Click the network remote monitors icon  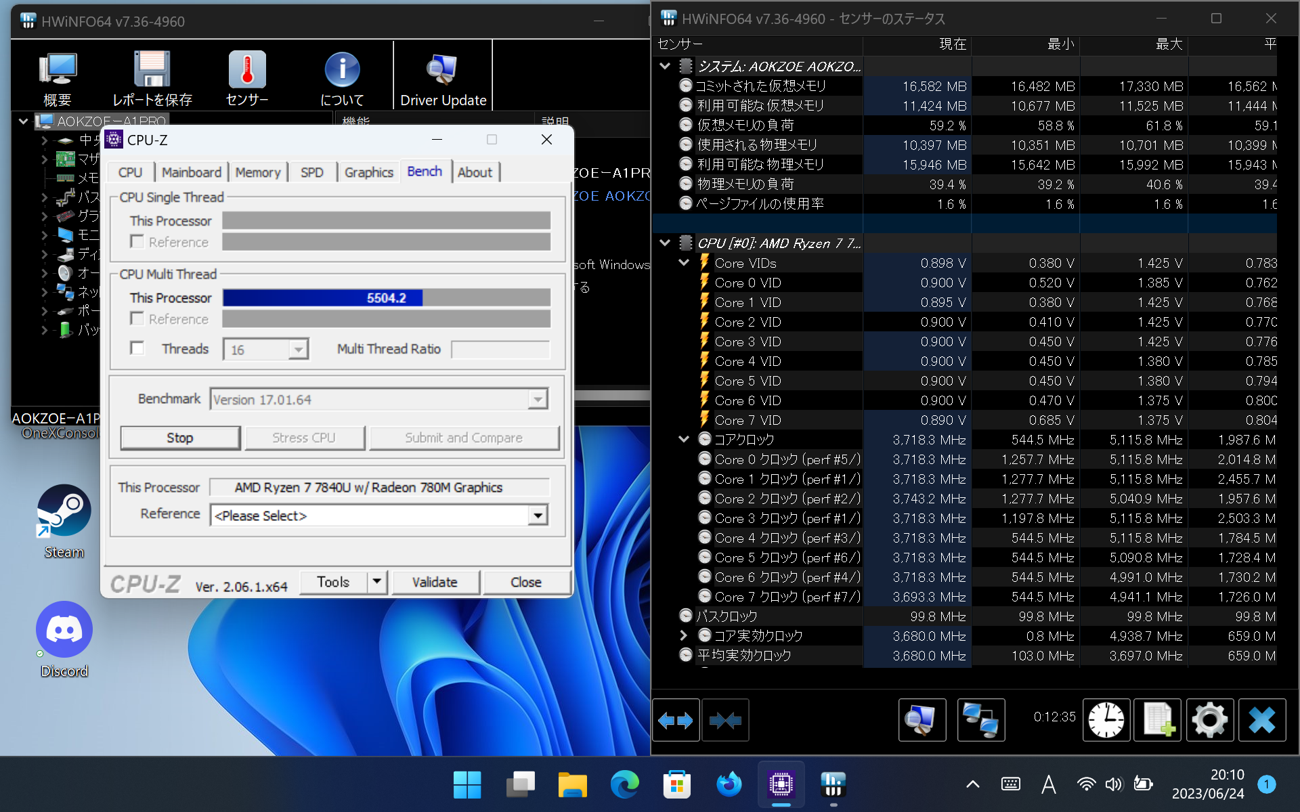[981, 720]
